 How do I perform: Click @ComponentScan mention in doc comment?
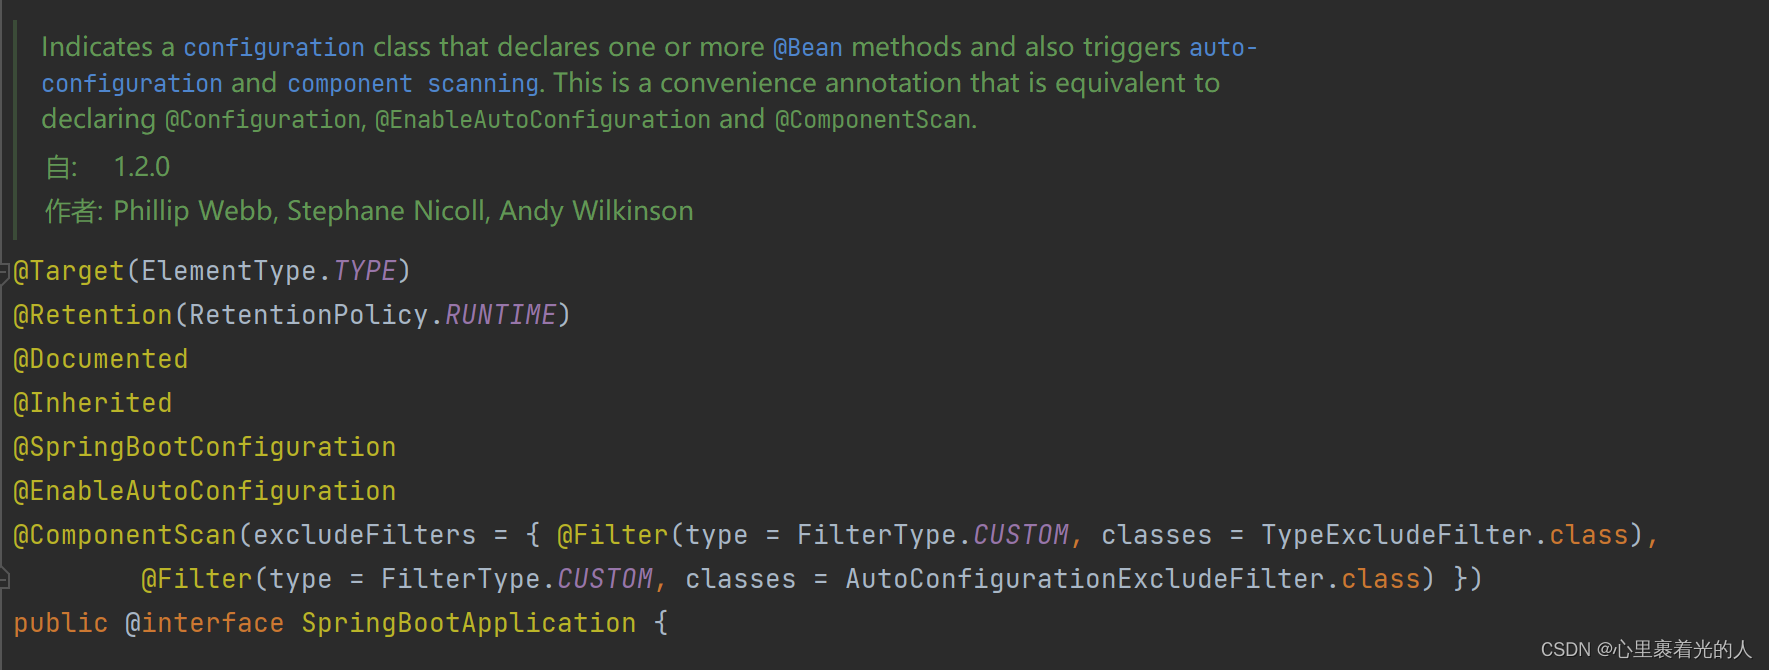(874, 119)
